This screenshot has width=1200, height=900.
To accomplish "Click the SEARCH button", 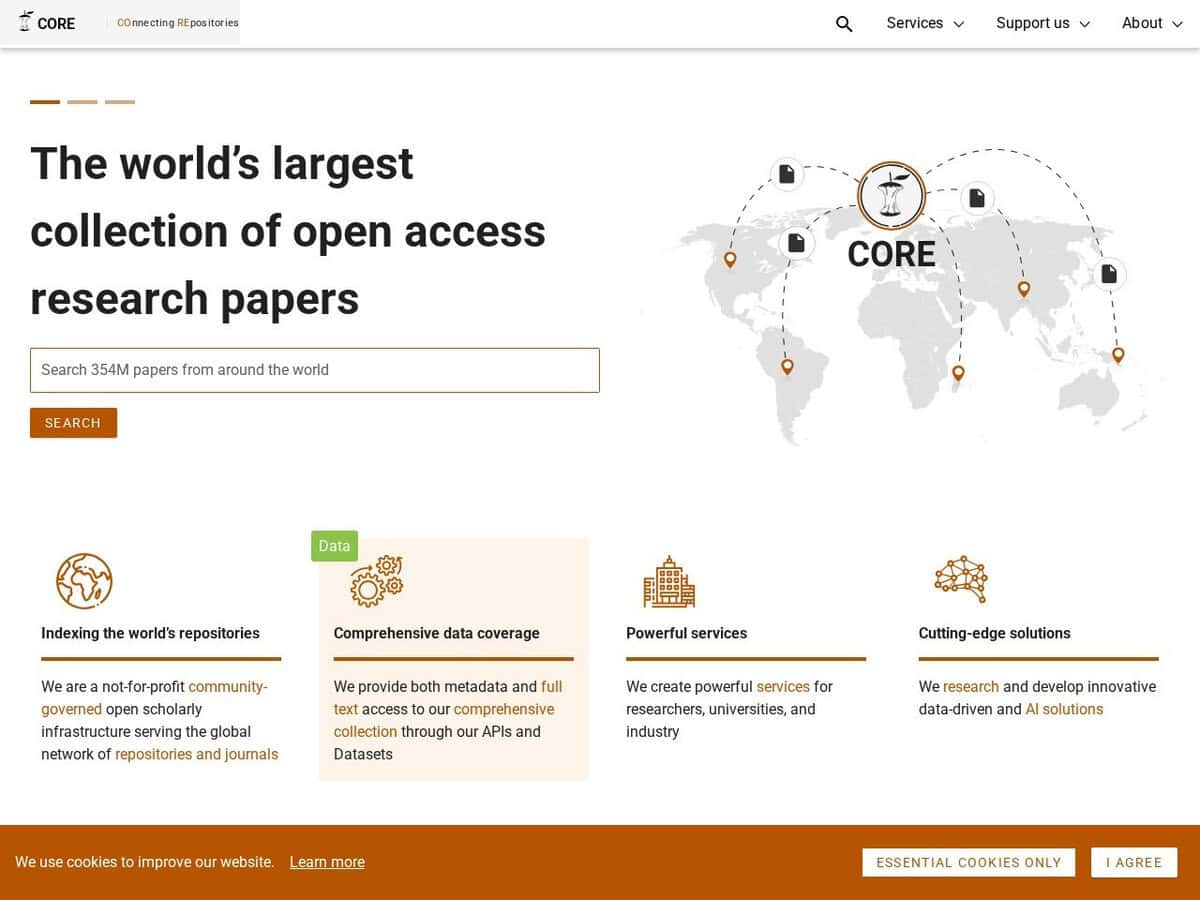I will click(x=73, y=423).
